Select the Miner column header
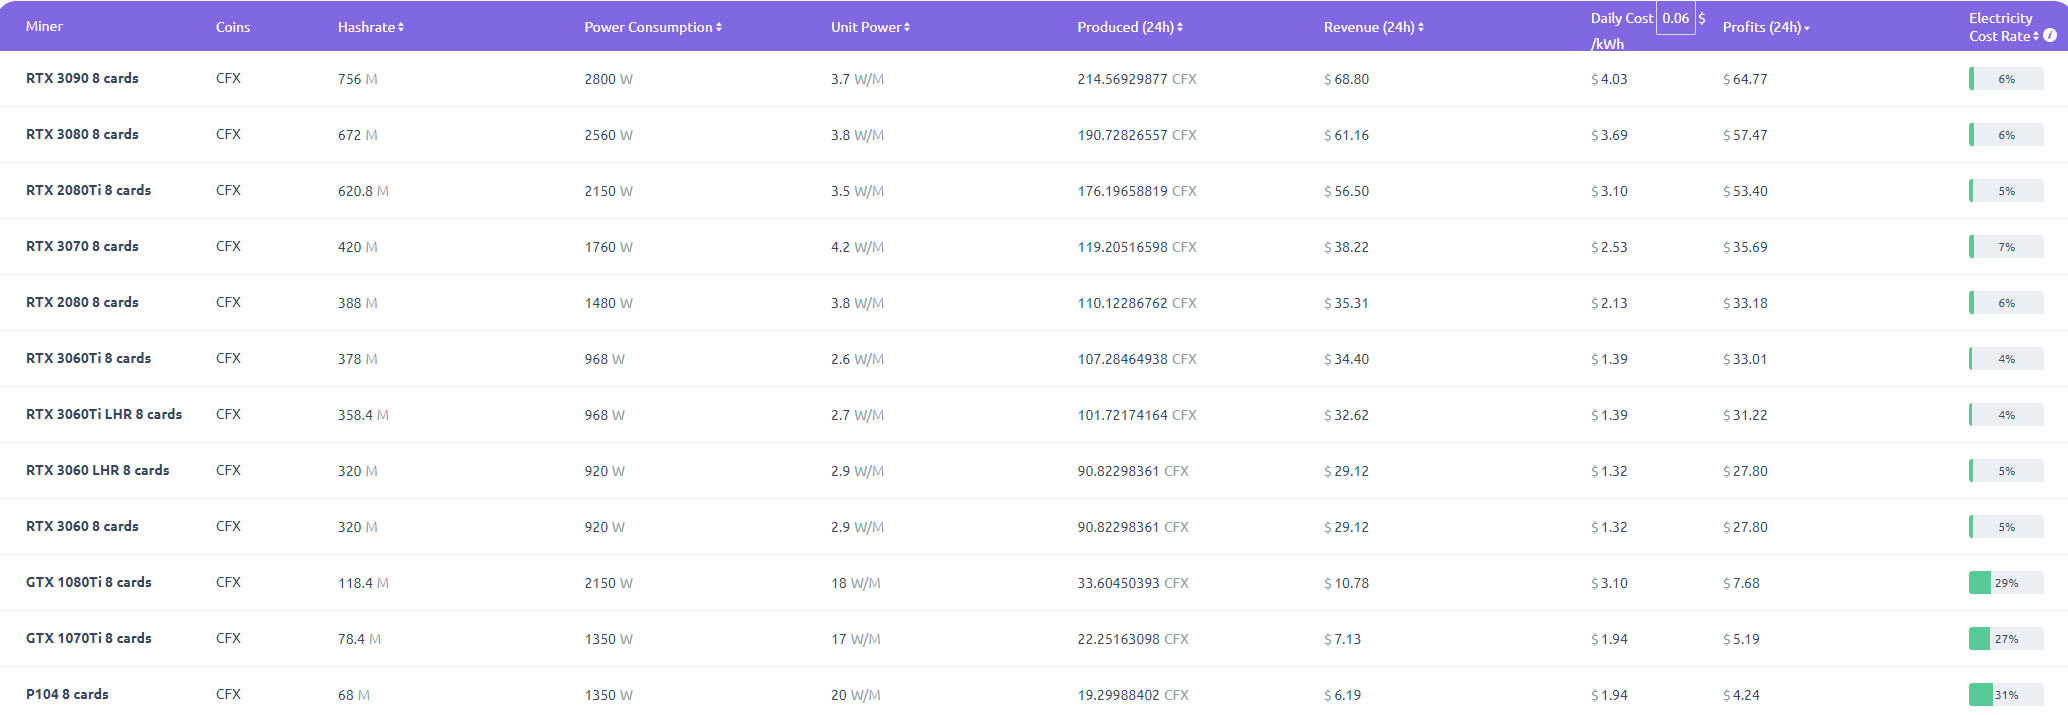2068x715 pixels. pyautogui.click(x=44, y=27)
